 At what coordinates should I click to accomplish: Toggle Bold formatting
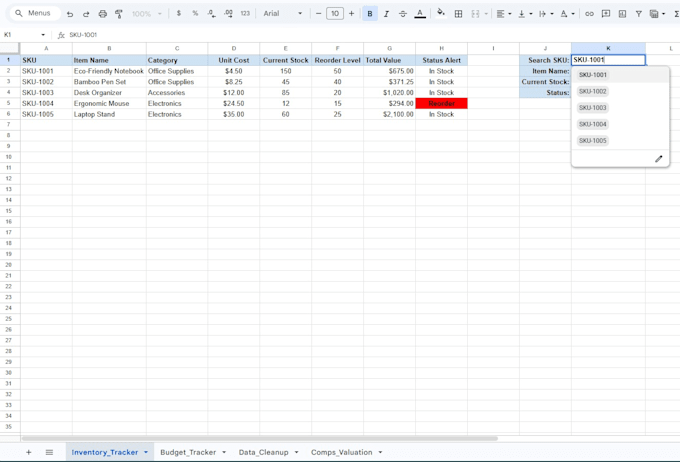[370, 14]
